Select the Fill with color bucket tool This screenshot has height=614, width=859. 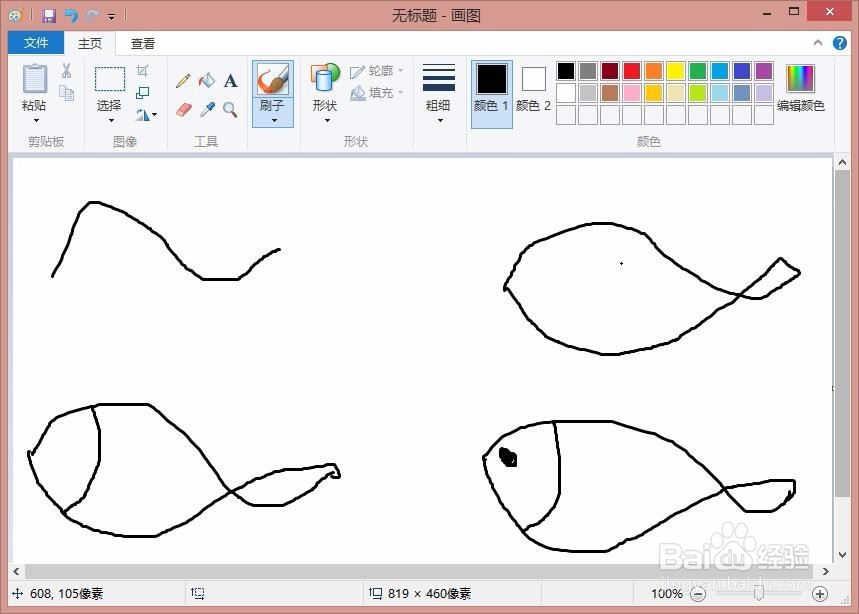click(x=207, y=81)
